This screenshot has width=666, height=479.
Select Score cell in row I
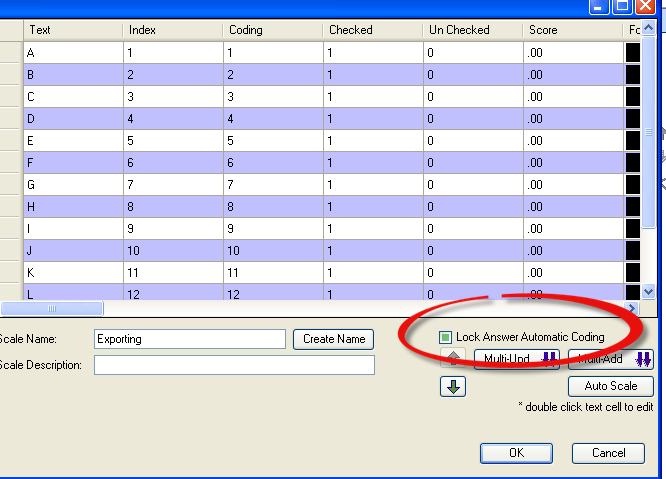[x=573, y=229]
